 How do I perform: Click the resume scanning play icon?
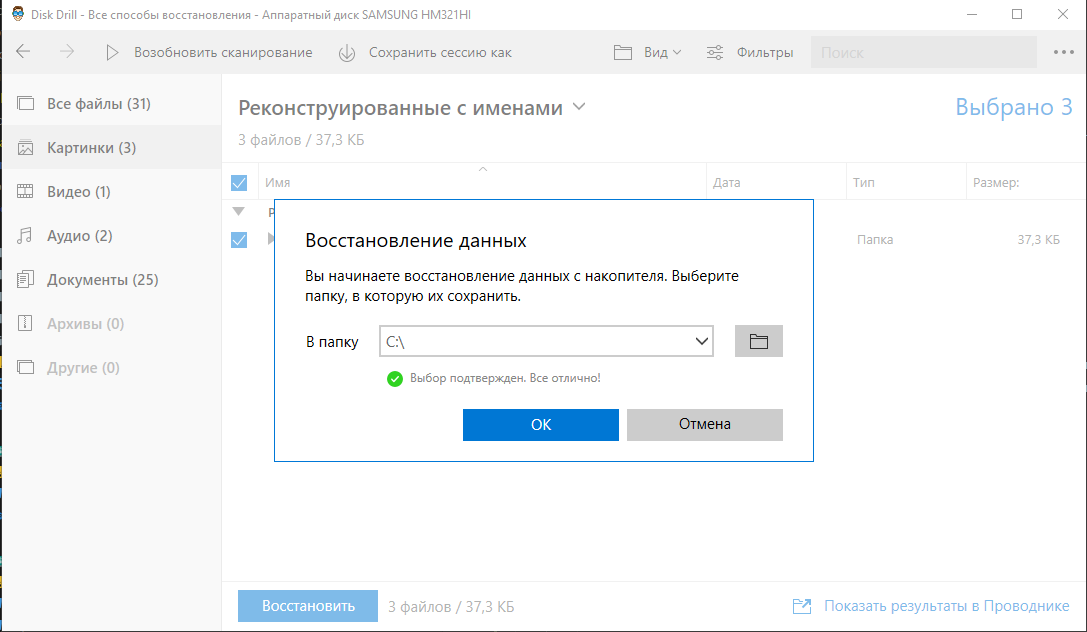point(113,52)
